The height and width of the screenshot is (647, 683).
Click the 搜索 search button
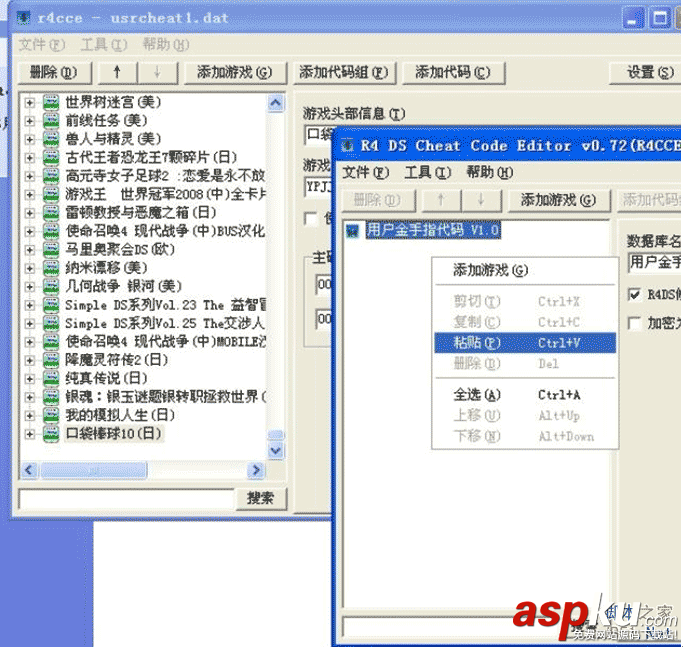pos(260,498)
